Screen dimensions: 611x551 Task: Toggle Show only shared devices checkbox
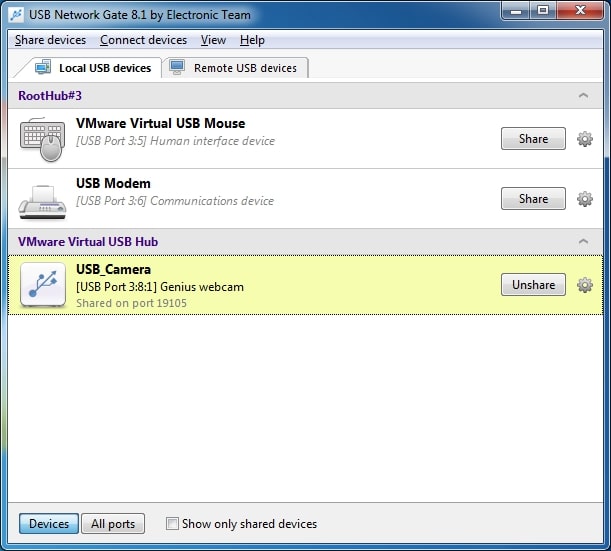click(x=172, y=523)
